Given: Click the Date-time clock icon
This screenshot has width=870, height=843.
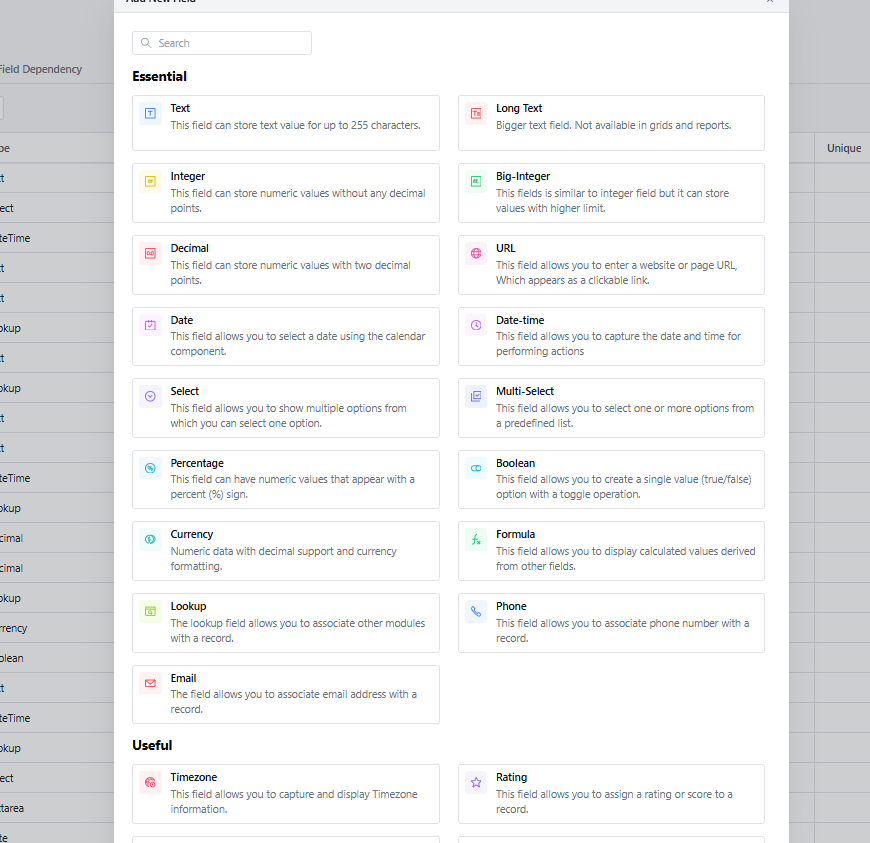Looking at the screenshot, I should (x=476, y=325).
